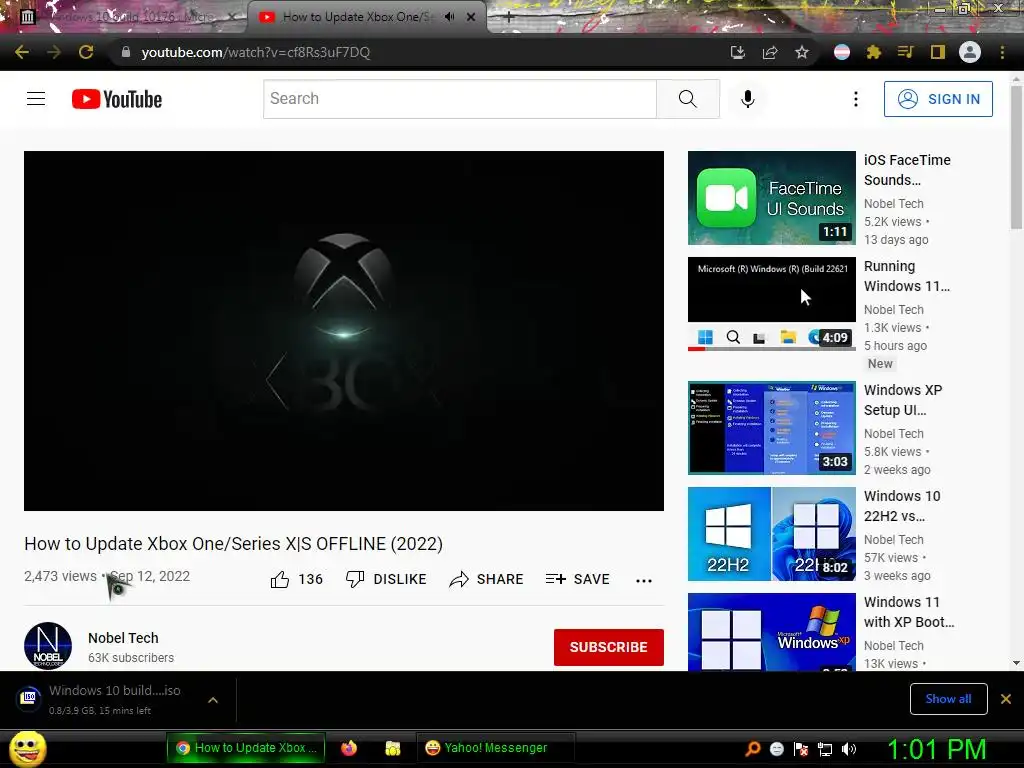
Task: Open Windows 11 with XP Boot title
Action: point(909,612)
